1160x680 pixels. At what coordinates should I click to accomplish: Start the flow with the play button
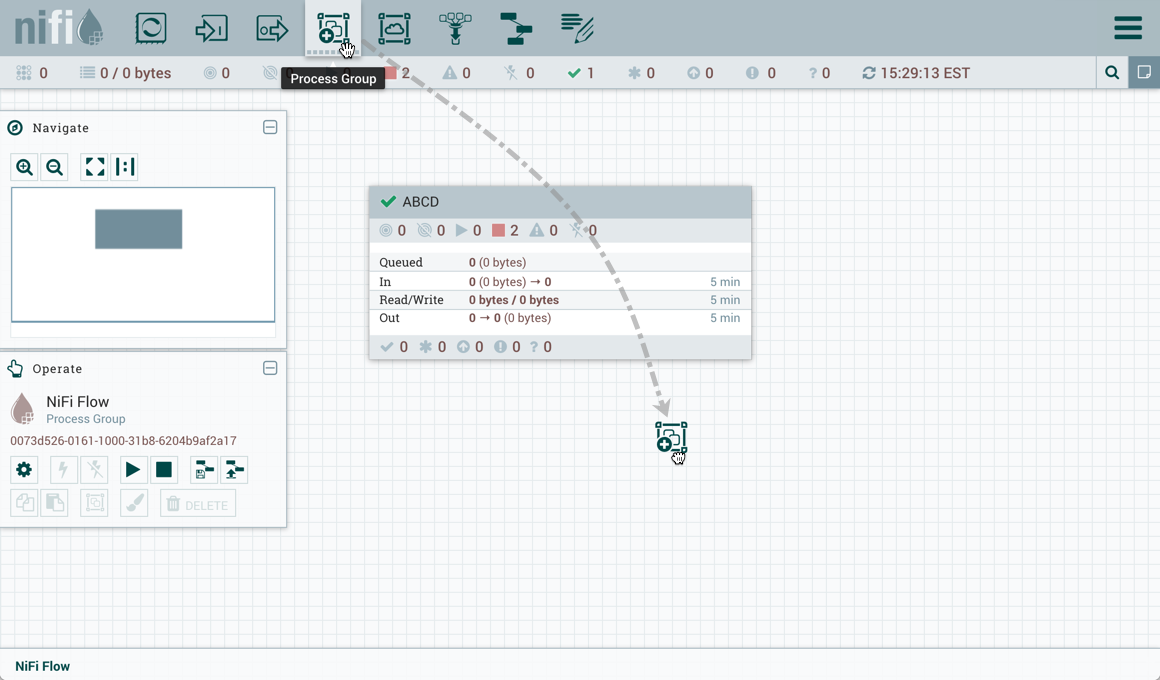(132, 470)
